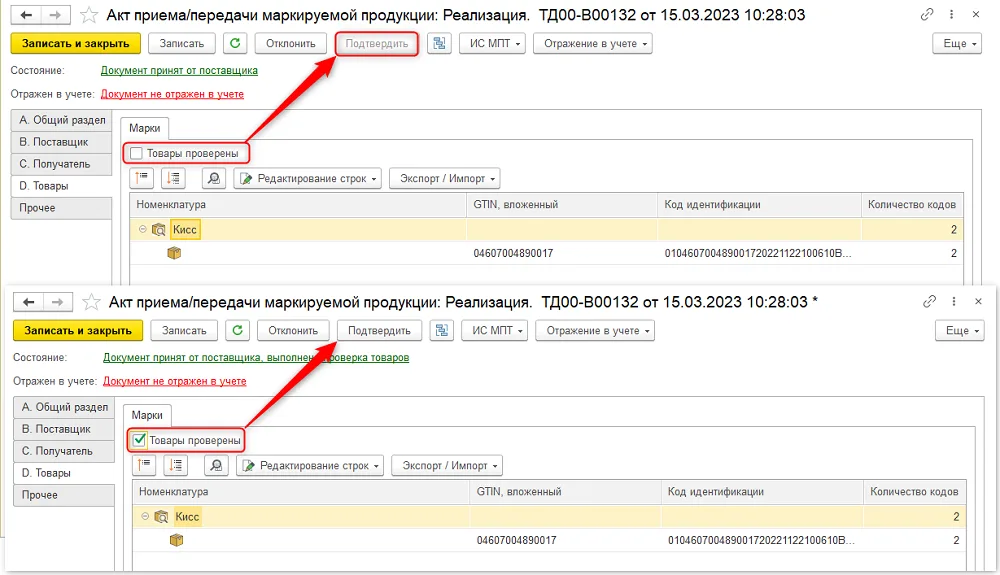Add upper document to favorites with star
The width and height of the screenshot is (1000, 575).
tap(89, 15)
